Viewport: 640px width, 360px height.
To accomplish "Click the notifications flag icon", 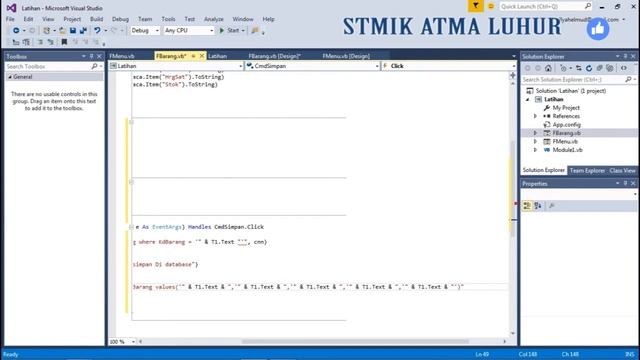I will 476,6.
